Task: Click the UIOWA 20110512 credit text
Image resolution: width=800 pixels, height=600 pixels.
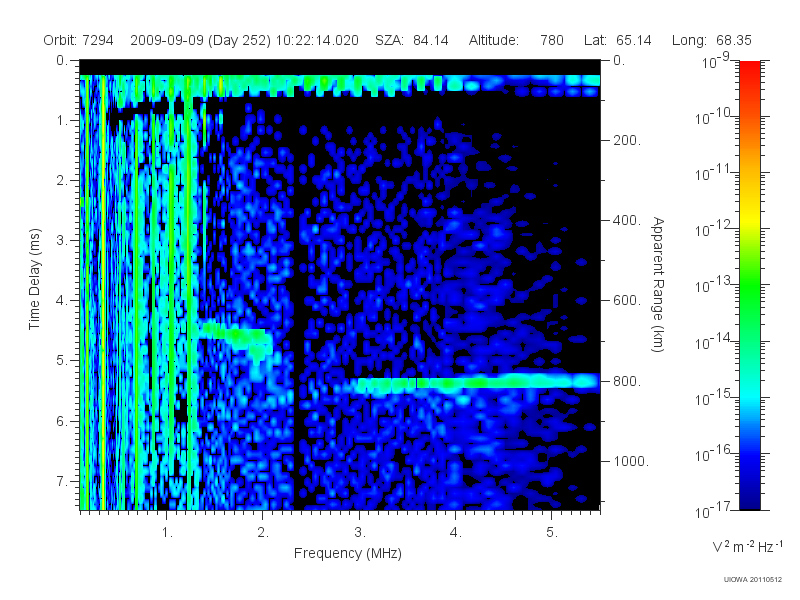Action: click(753, 580)
